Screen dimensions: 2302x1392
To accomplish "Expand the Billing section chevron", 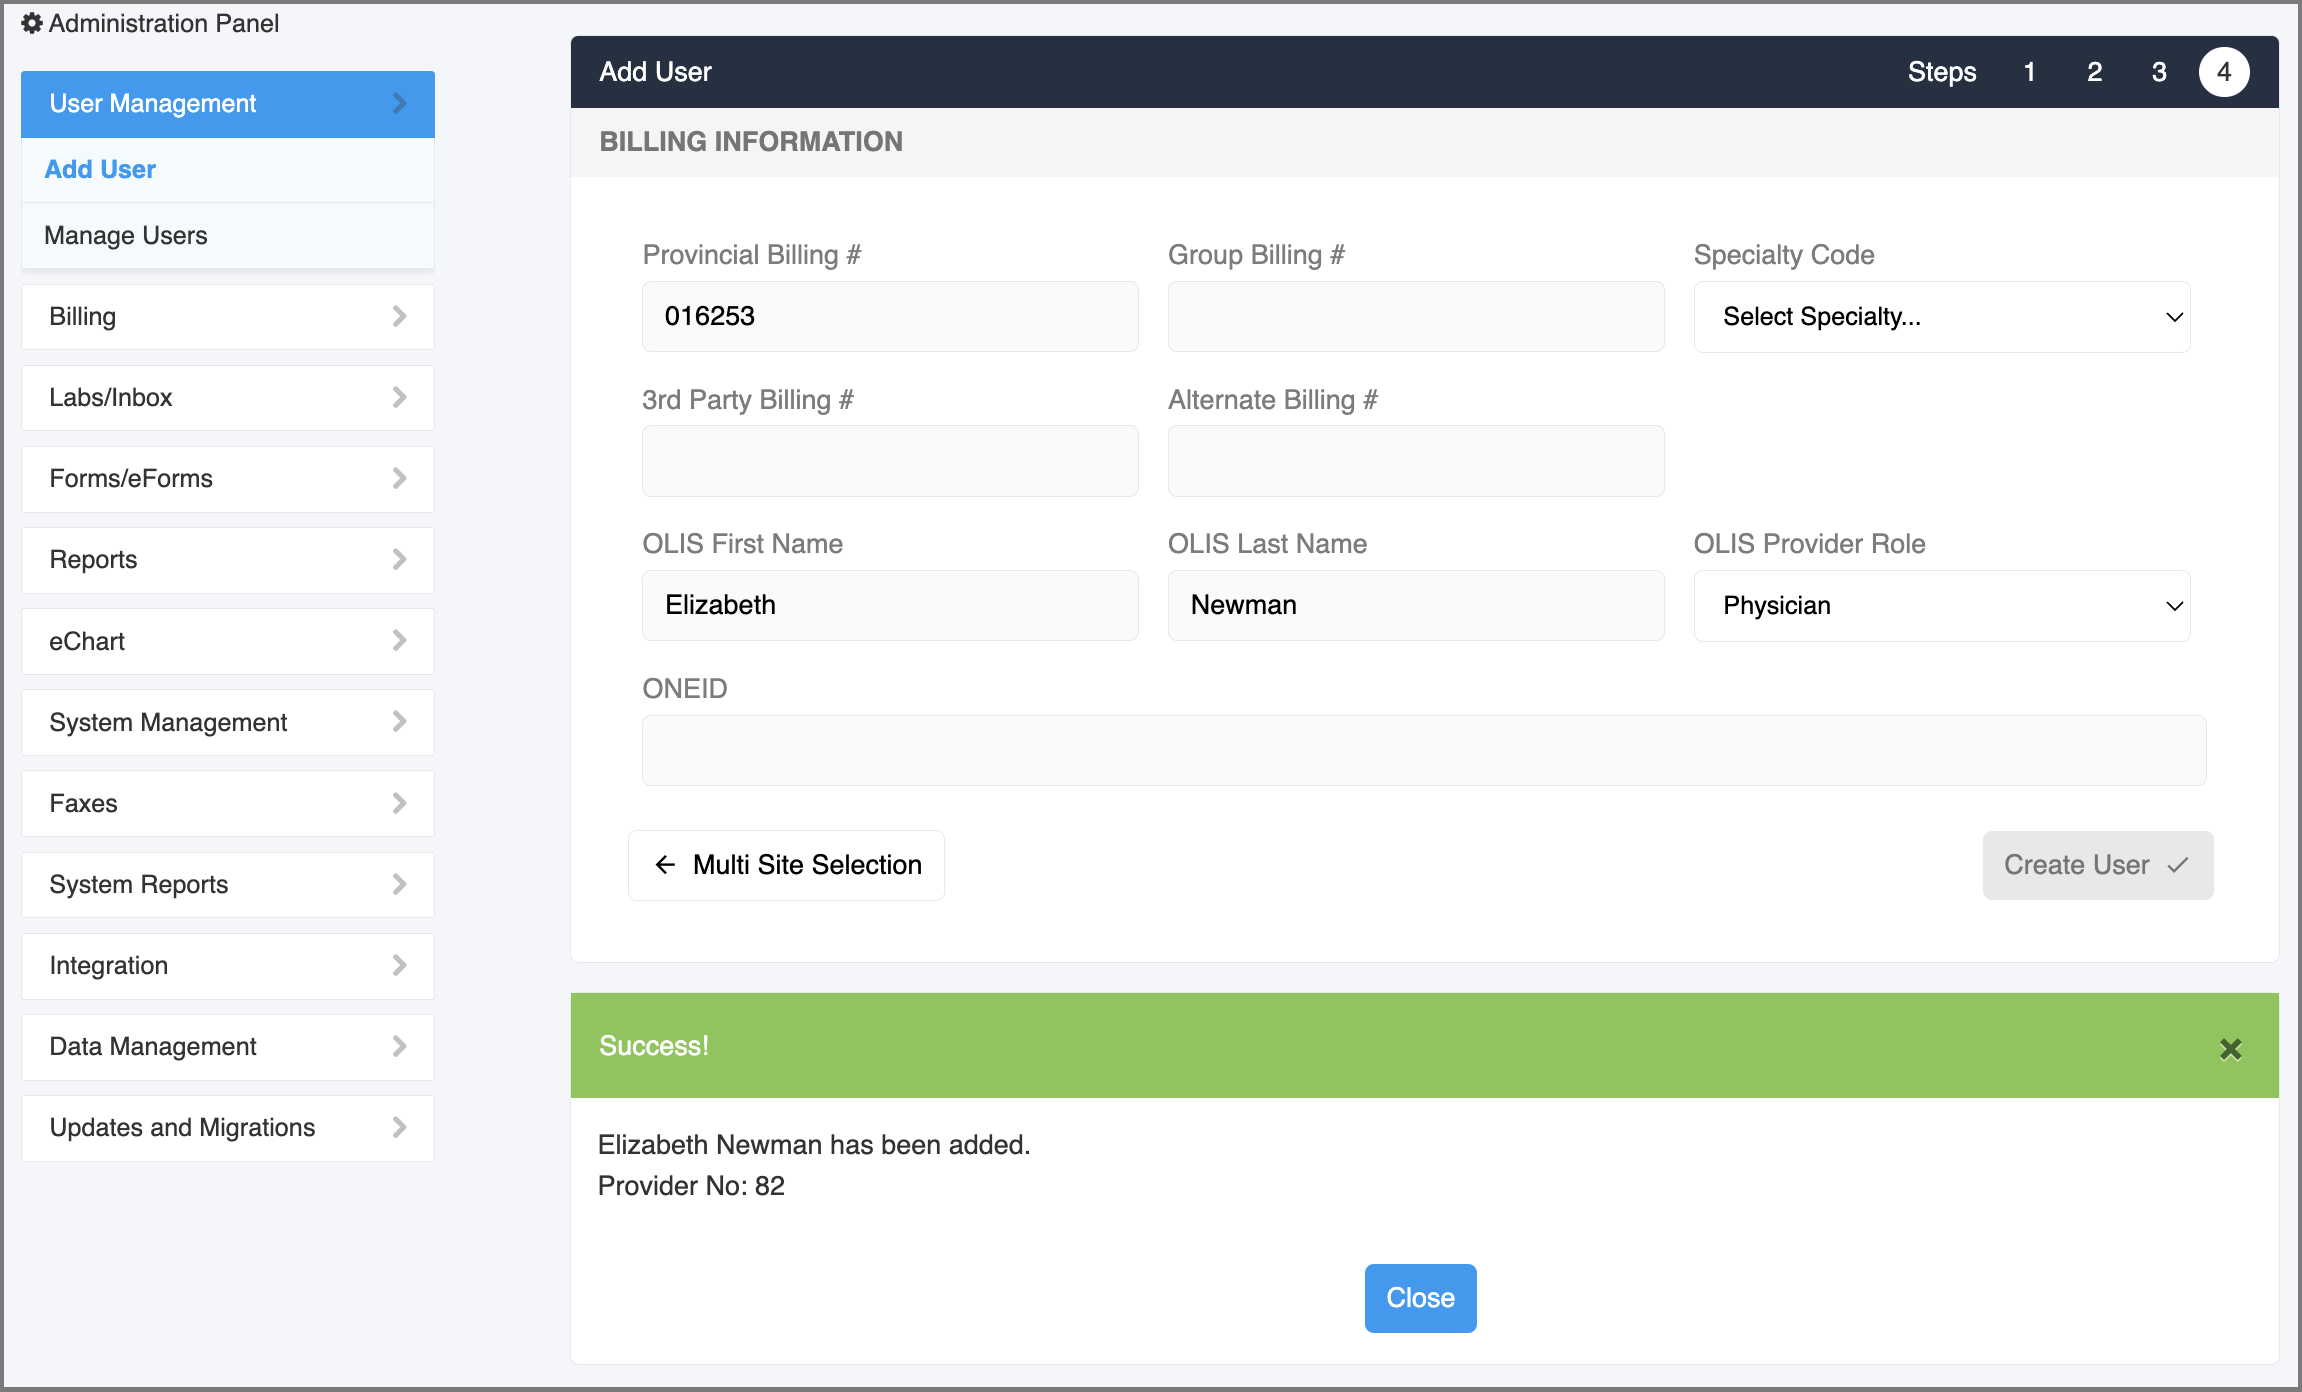I will point(399,316).
